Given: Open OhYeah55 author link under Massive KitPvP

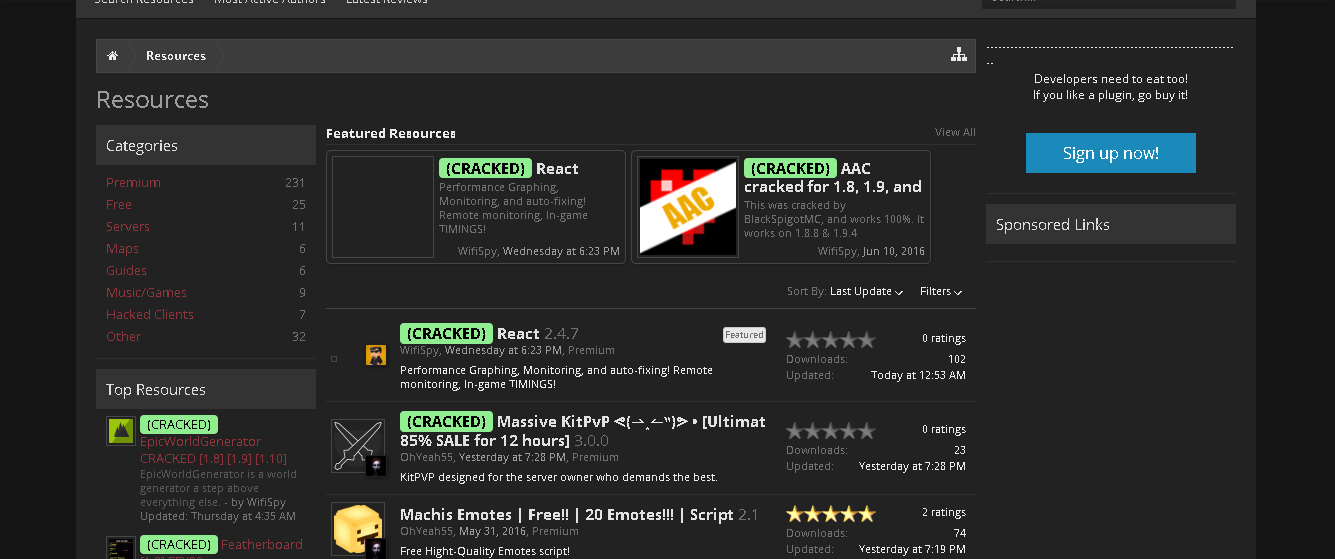Looking at the screenshot, I should click(427, 457).
